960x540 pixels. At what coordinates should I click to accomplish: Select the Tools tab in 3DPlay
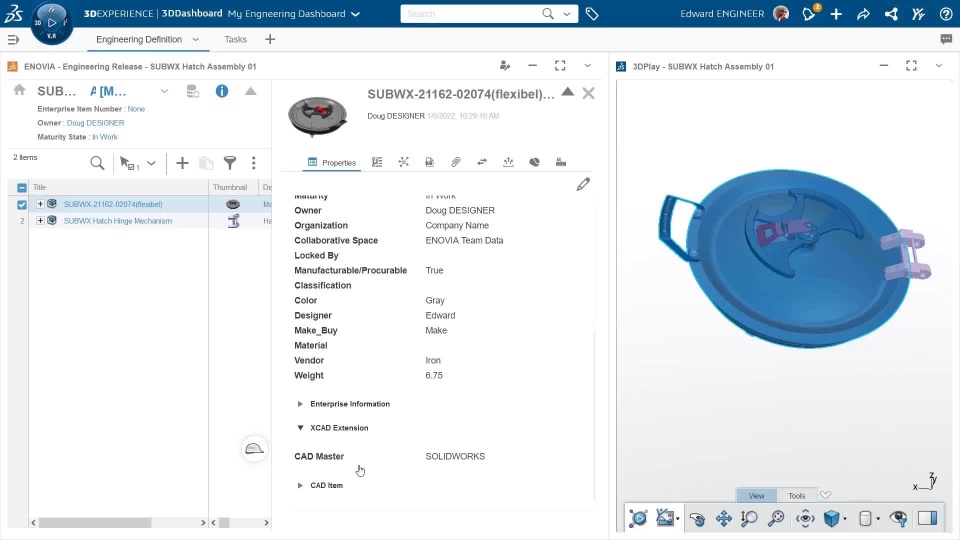coord(797,495)
